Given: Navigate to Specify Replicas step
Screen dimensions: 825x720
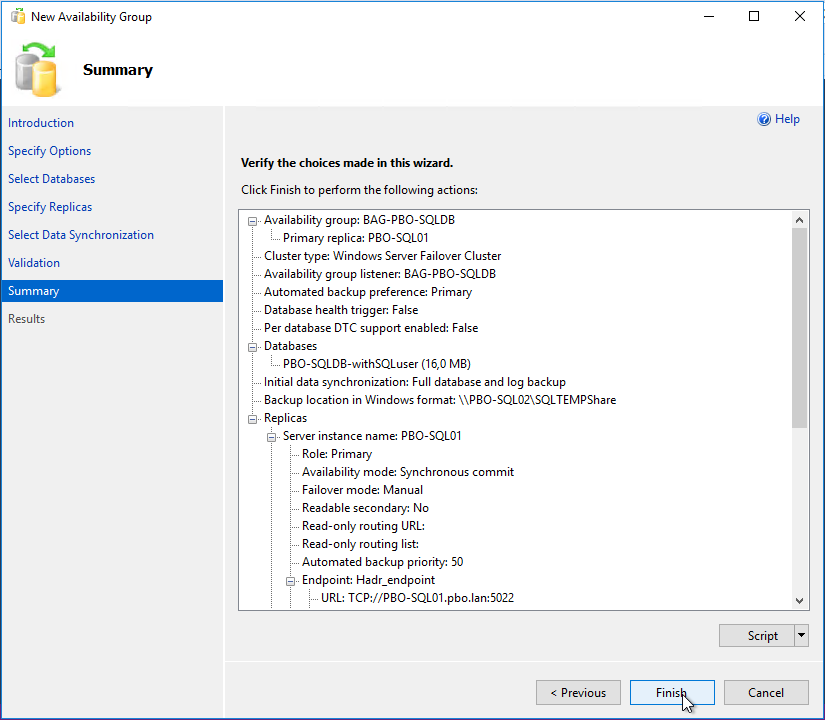Looking at the screenshot, I should coord(50,207).
